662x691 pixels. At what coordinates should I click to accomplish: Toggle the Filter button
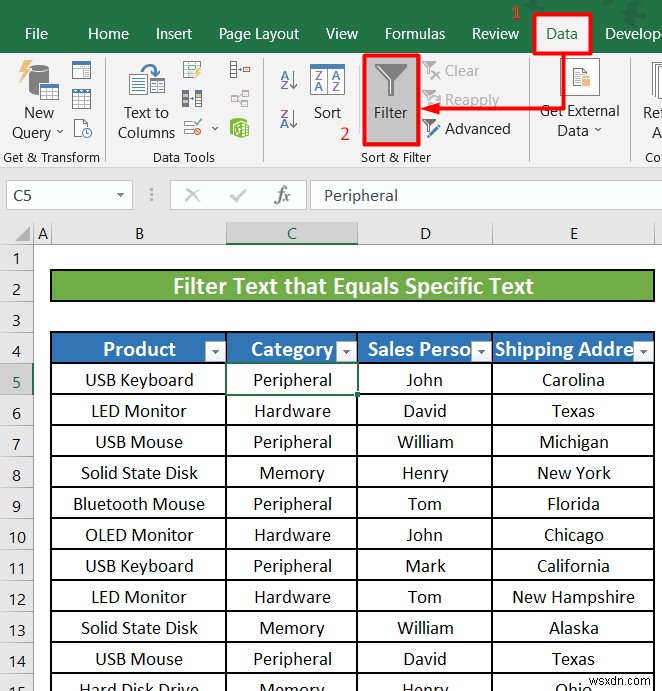tap(391, 100)
